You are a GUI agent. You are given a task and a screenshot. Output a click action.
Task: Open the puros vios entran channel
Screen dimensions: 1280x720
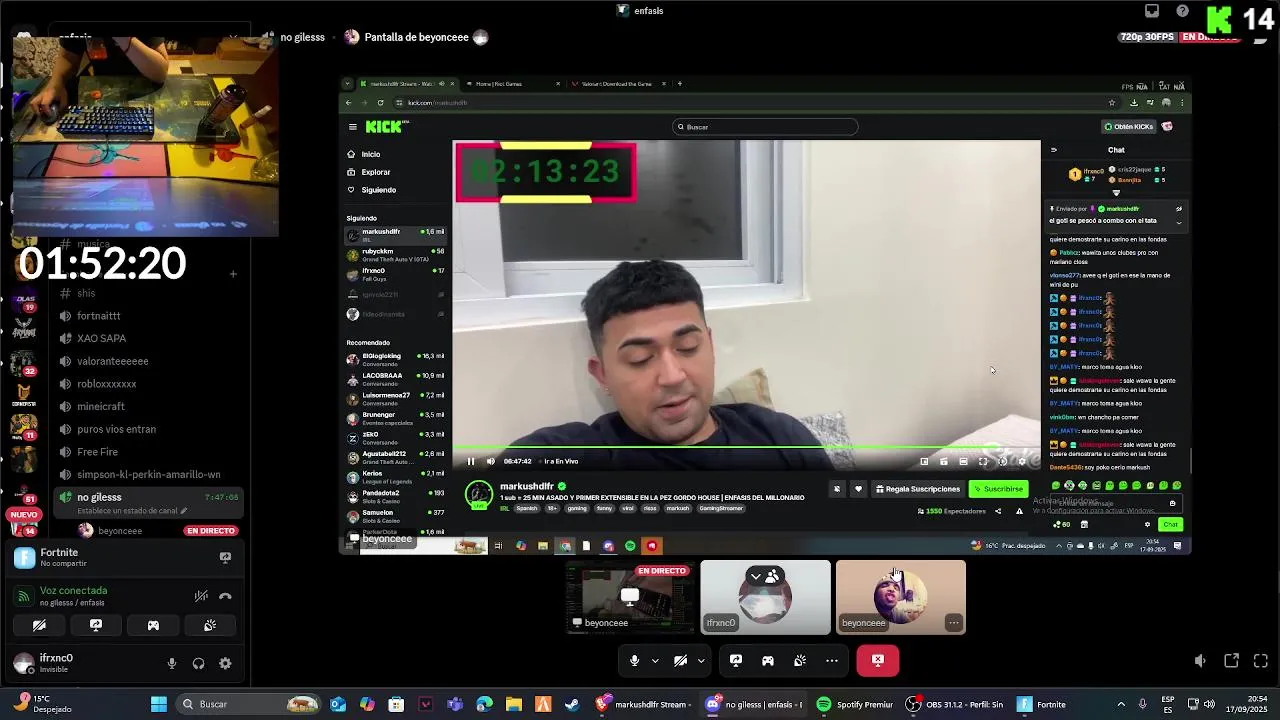coord(116,429)
